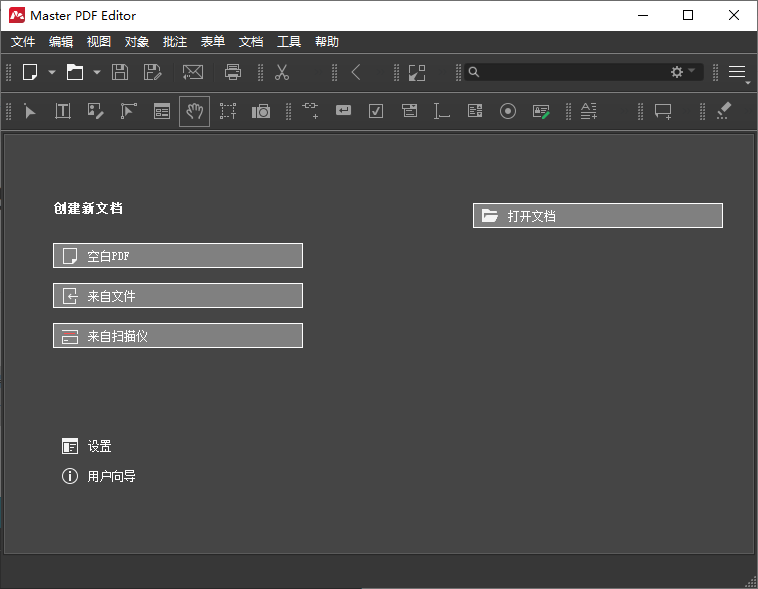Open the 文档 menu
The width and height of the screenshot is (758, 589).
[x=251, y=42]
